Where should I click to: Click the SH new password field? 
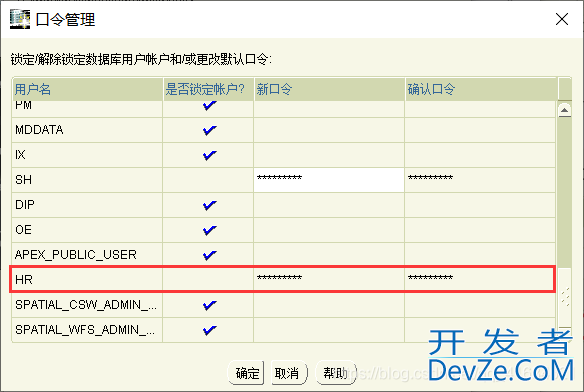329,180
